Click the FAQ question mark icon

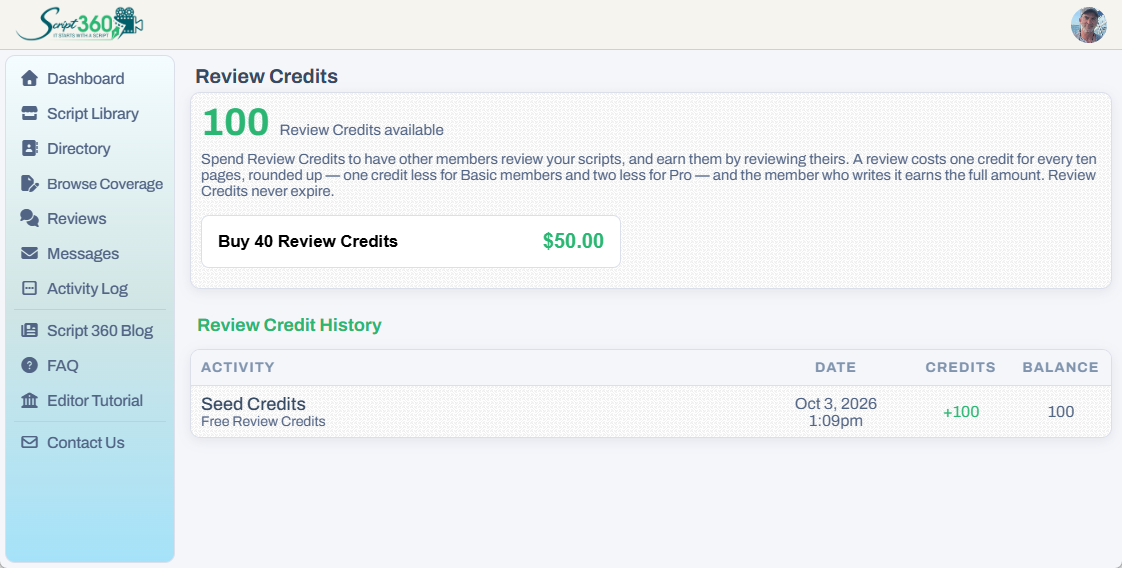point(29,366)
